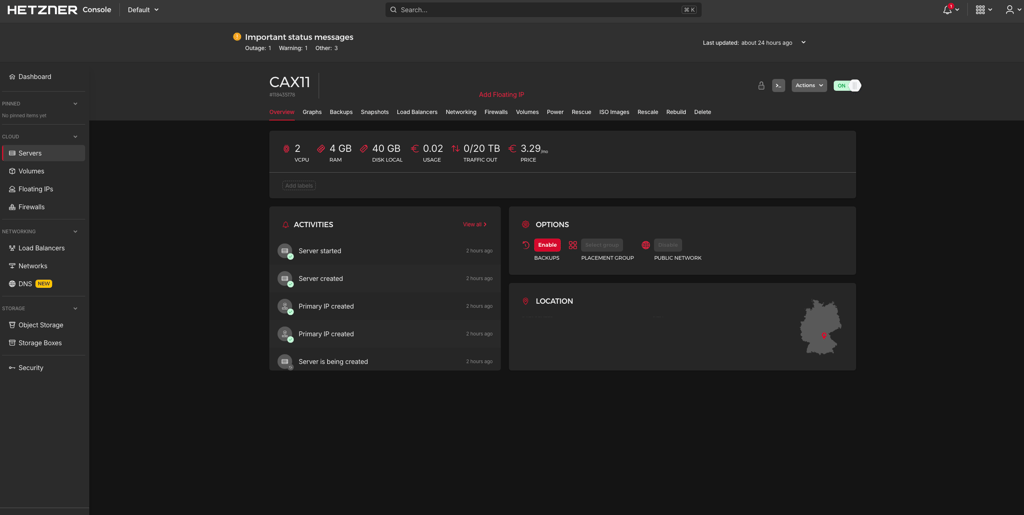Click the server lock icon

(761, 86)
